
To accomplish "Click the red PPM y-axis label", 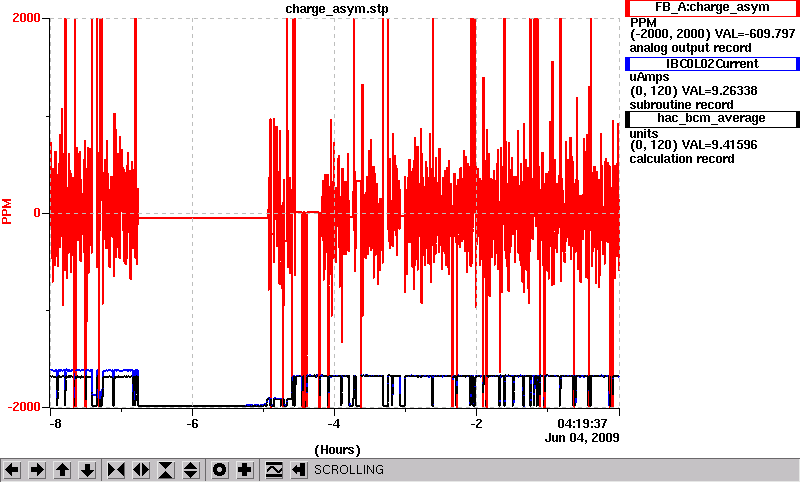I will [x=7, y=212].
